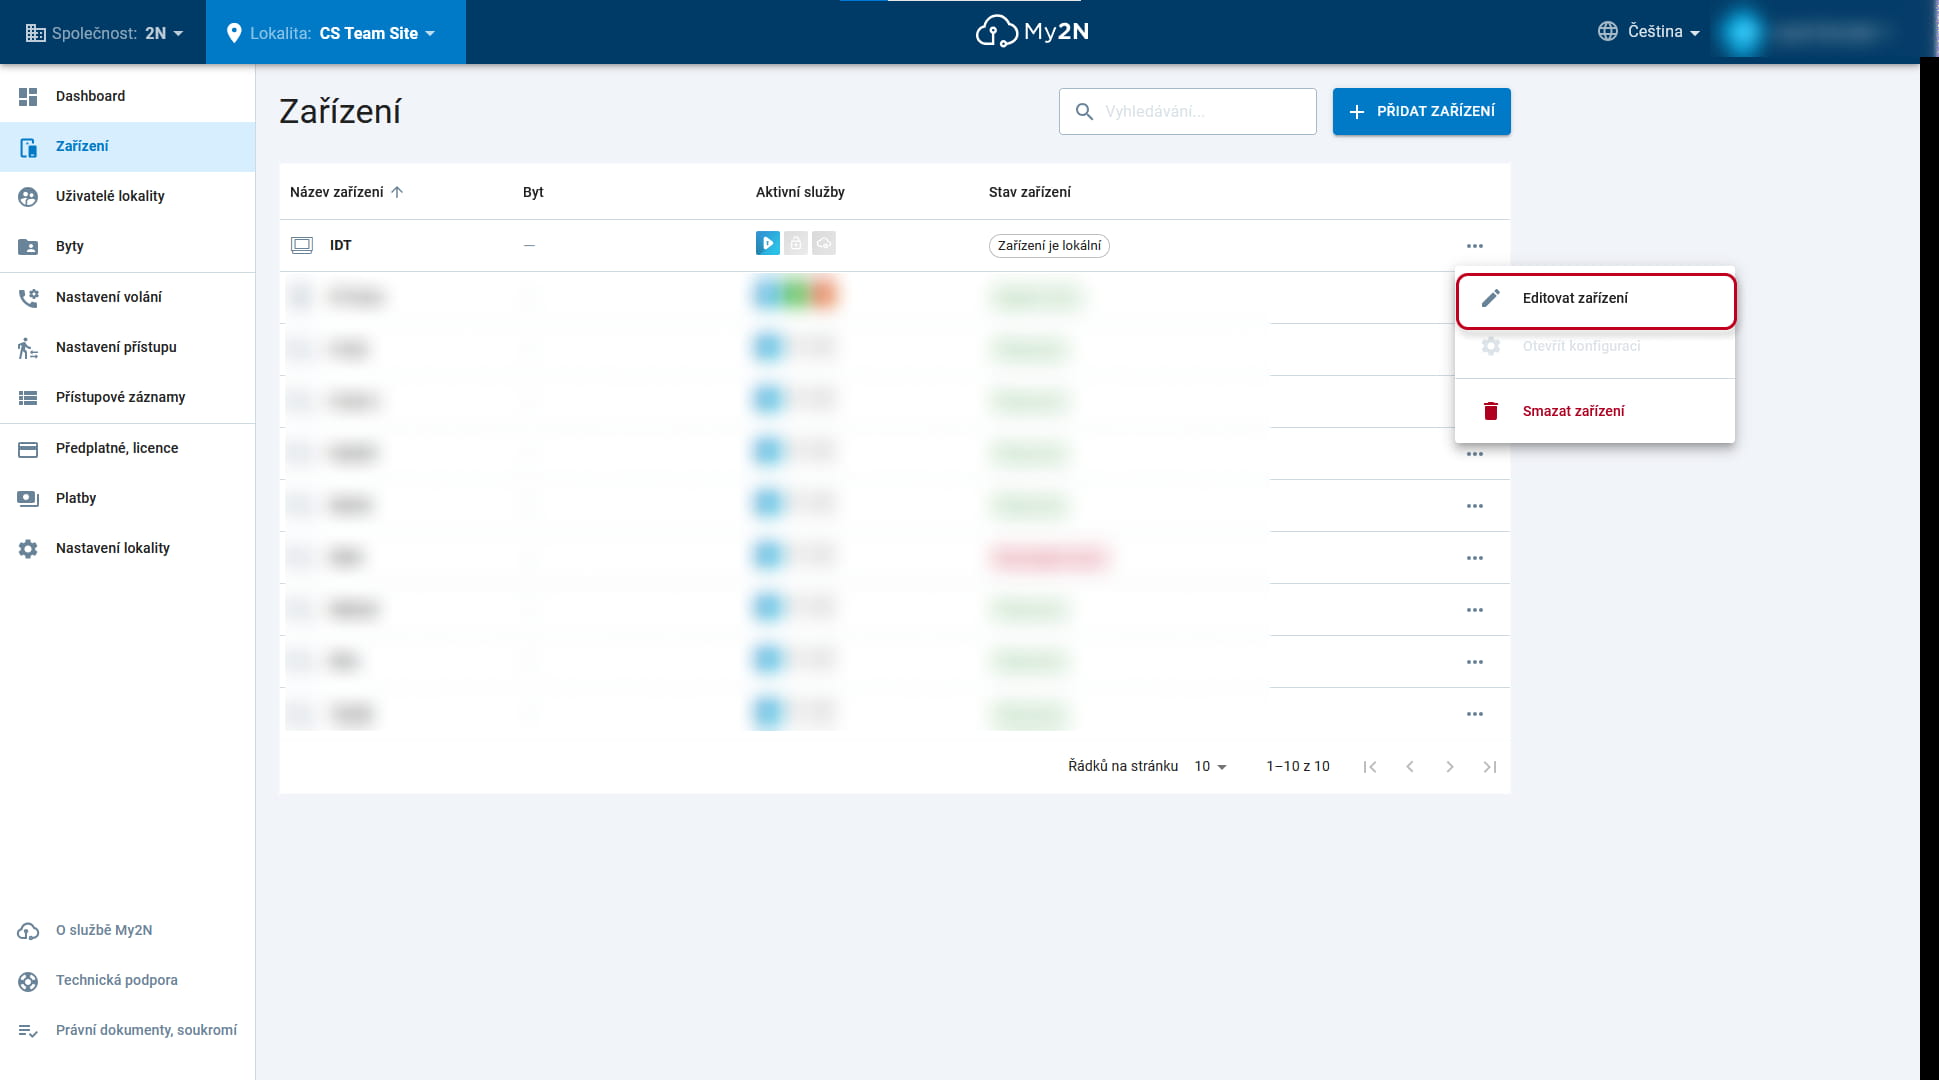Click the user avatar in header
This screenshot has width=1939, height=1080.
click(1742, 33)
